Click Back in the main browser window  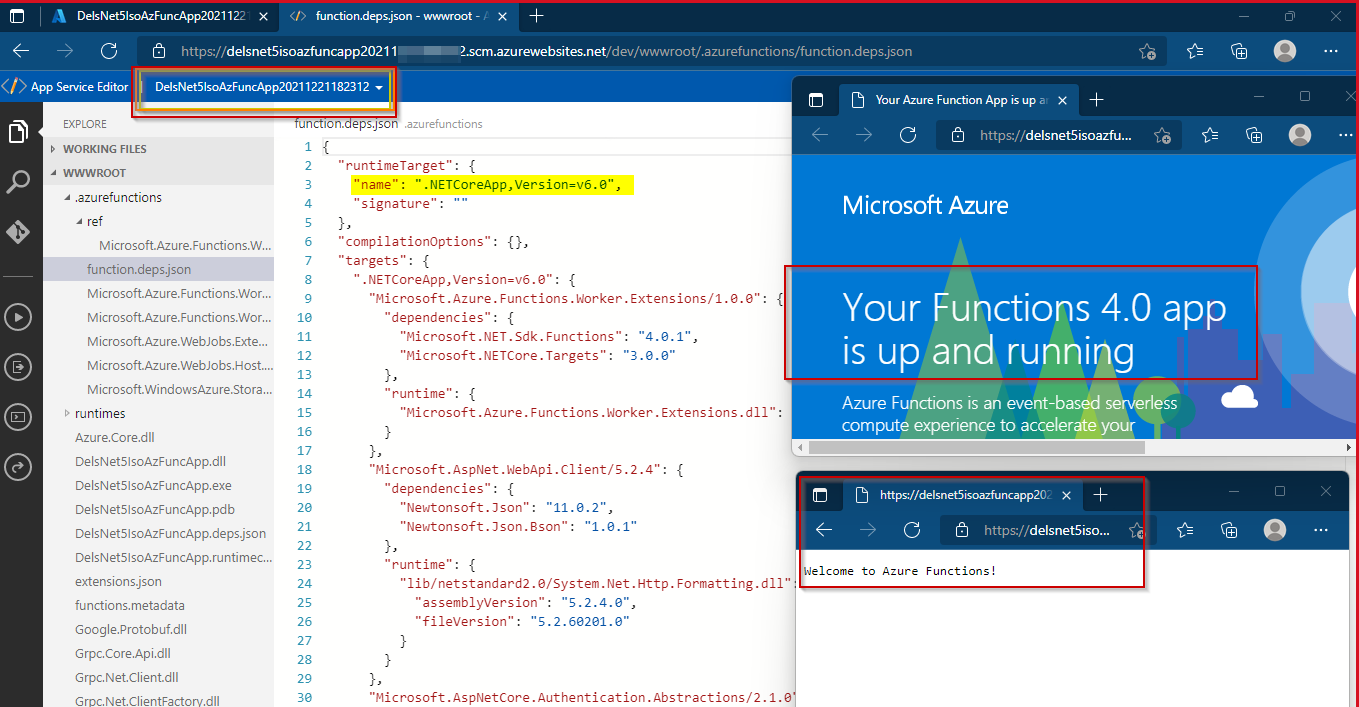pos(21,51)
